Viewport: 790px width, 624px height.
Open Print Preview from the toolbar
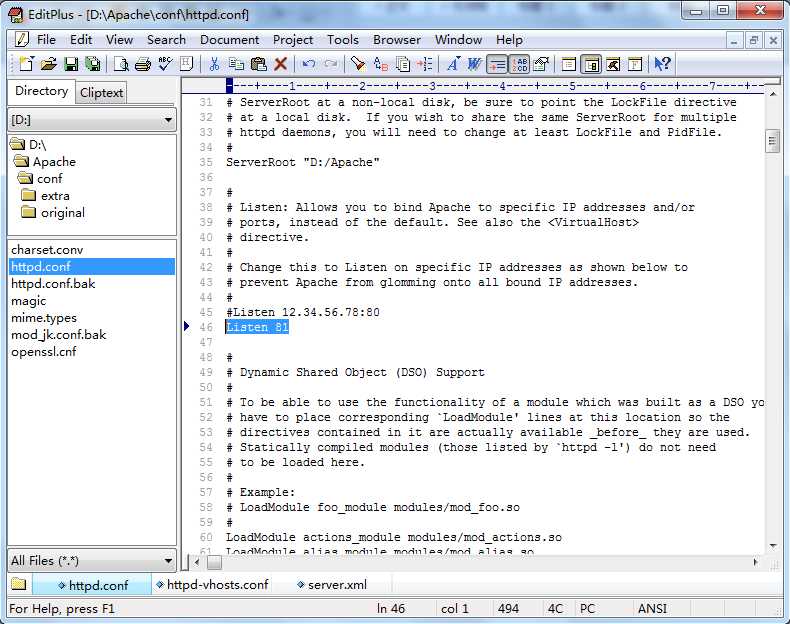(121, 64)
